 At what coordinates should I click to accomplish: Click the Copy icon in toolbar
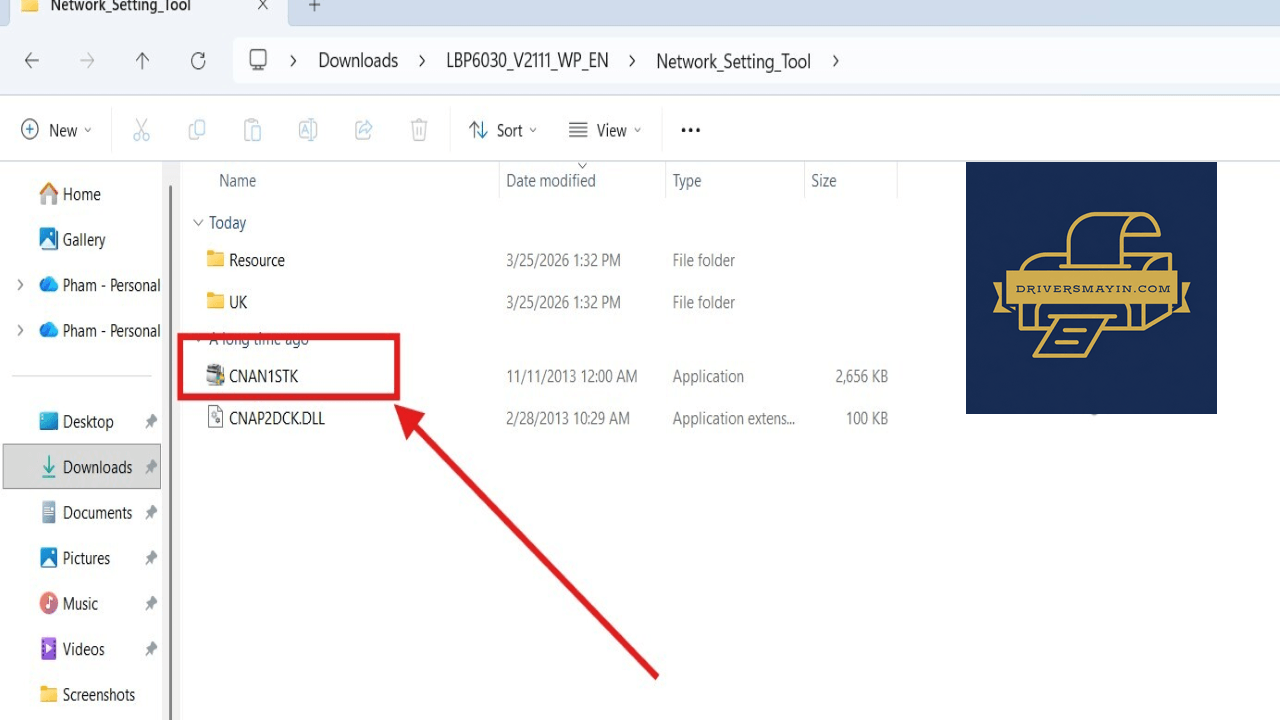tap(197, 130)
